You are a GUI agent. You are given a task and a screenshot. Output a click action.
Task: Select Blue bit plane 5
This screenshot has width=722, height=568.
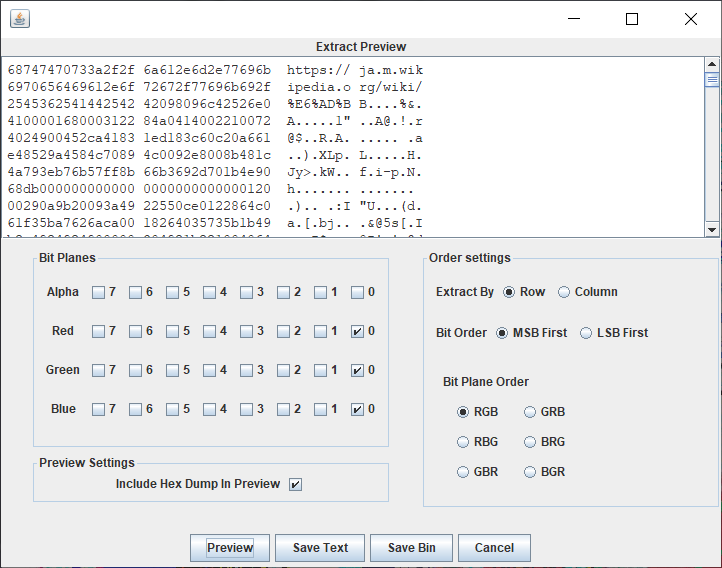click(x=172, y=410)
